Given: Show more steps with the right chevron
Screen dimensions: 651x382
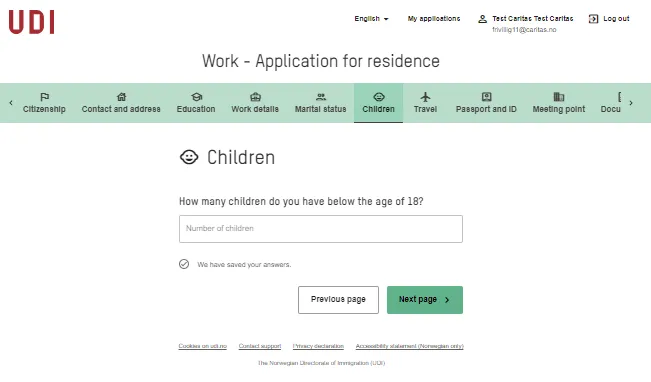Looking at the screenshot, I should [x=631, y=103].
